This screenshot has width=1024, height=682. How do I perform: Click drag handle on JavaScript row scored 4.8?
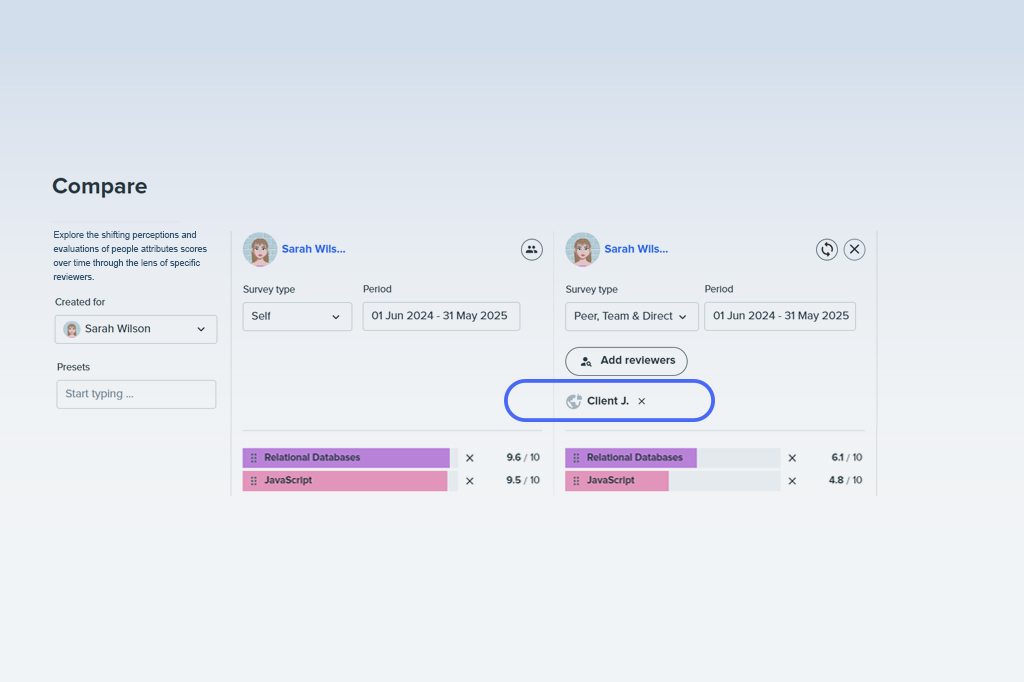tap(576, 481)
